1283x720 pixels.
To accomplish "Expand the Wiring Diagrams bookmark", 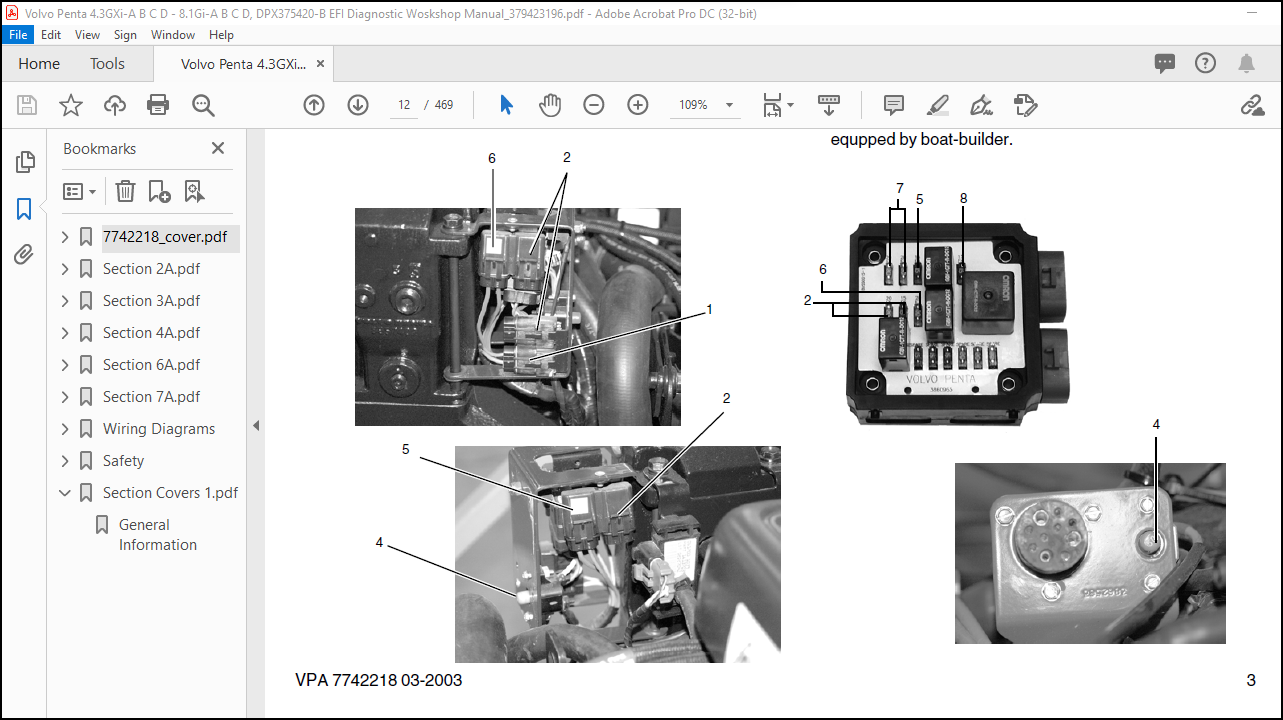I will [65, 429].
